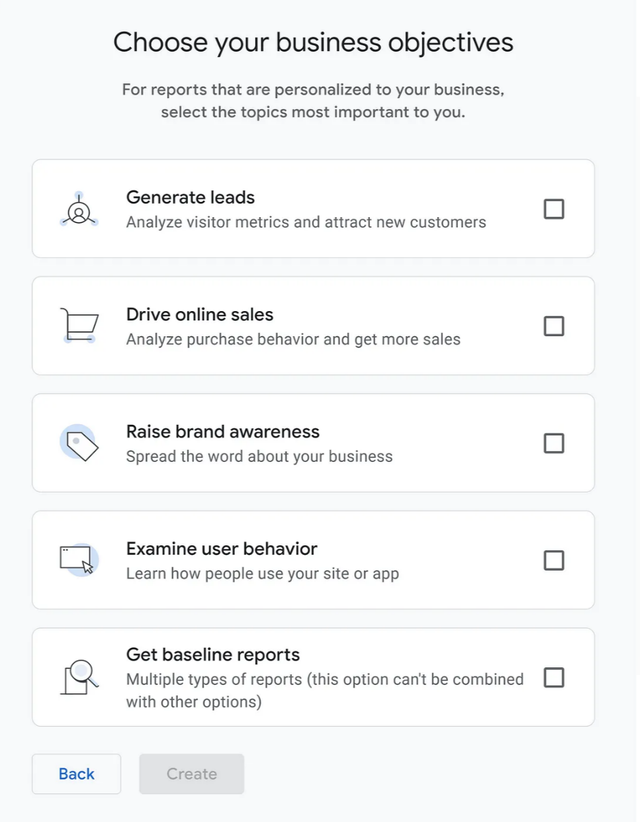Viewport: 640px width, 822px height.
Task: Click the "Examine user behavior" title text
Action: tap(221, 549)
